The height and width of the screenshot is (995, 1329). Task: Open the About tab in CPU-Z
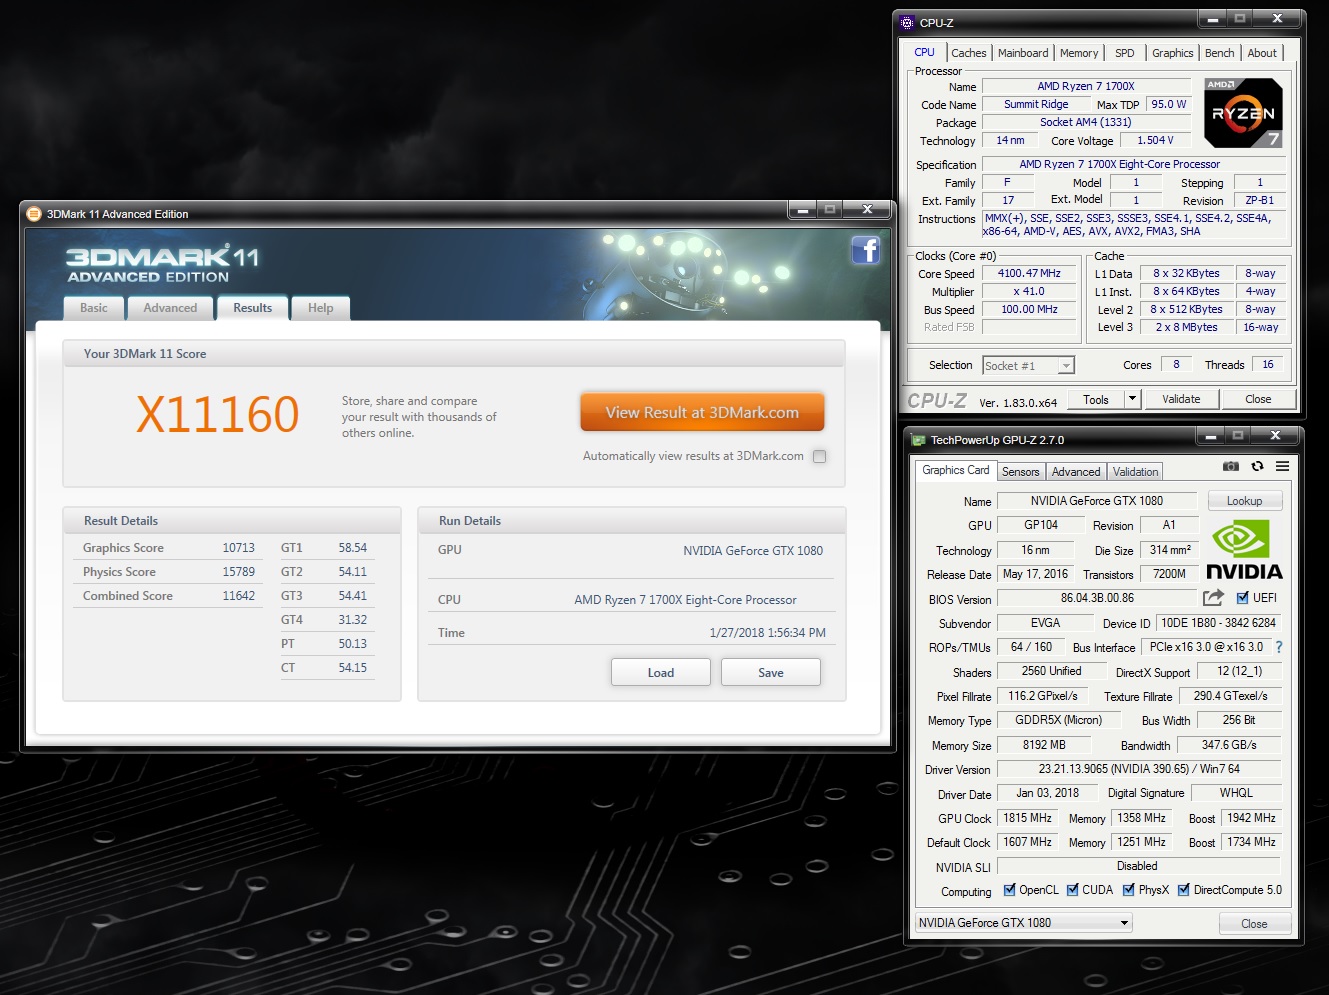[1262, 53]
